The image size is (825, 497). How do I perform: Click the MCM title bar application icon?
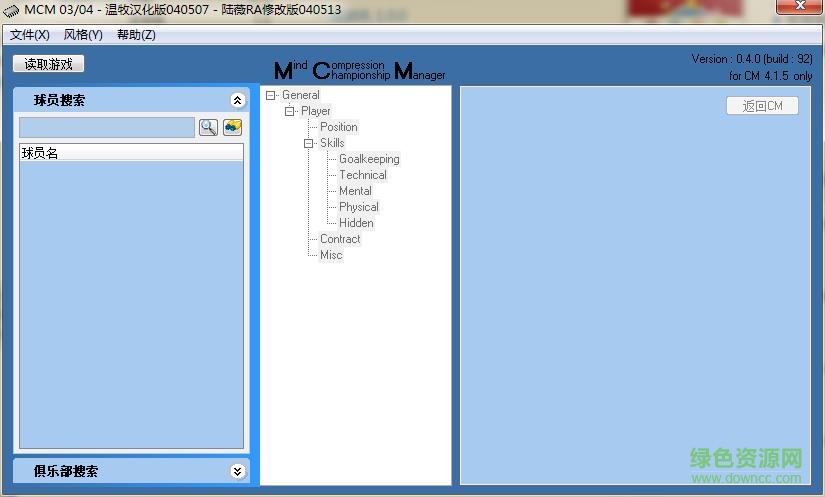(x=11, y=11)
